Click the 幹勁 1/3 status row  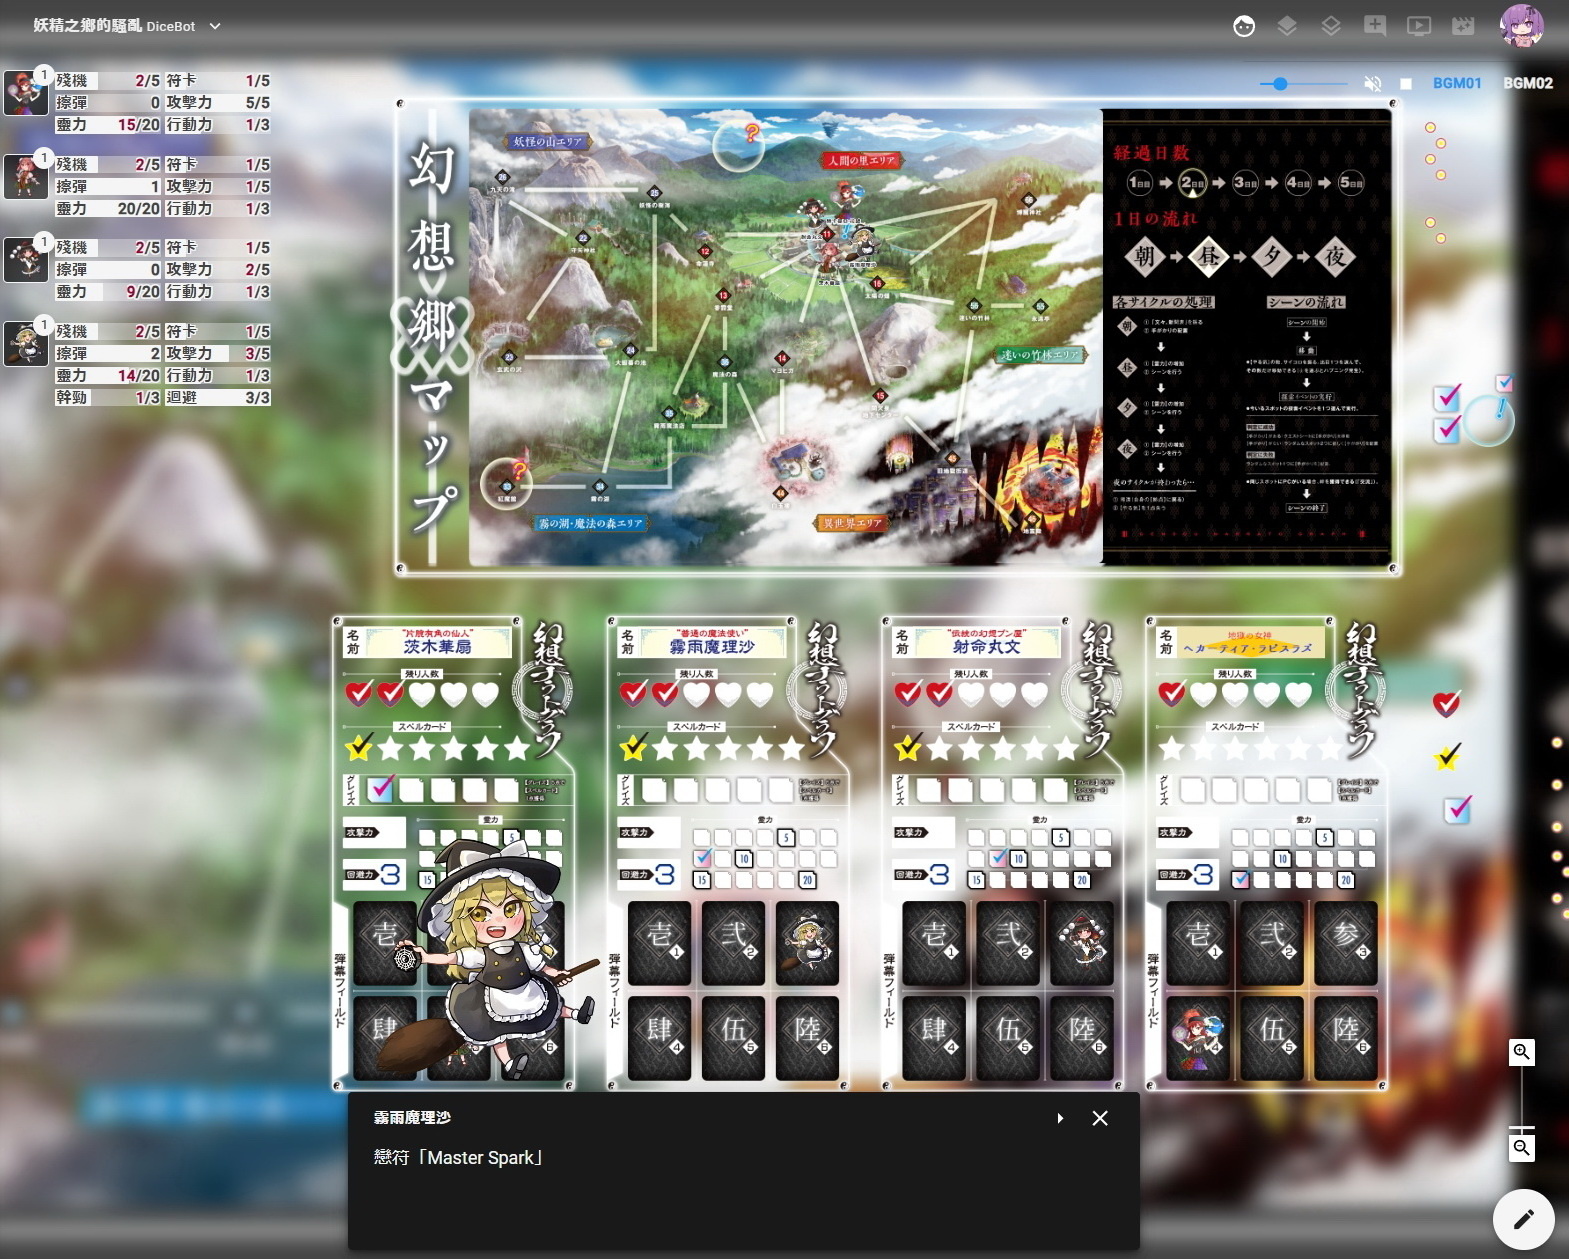point(108,398)
